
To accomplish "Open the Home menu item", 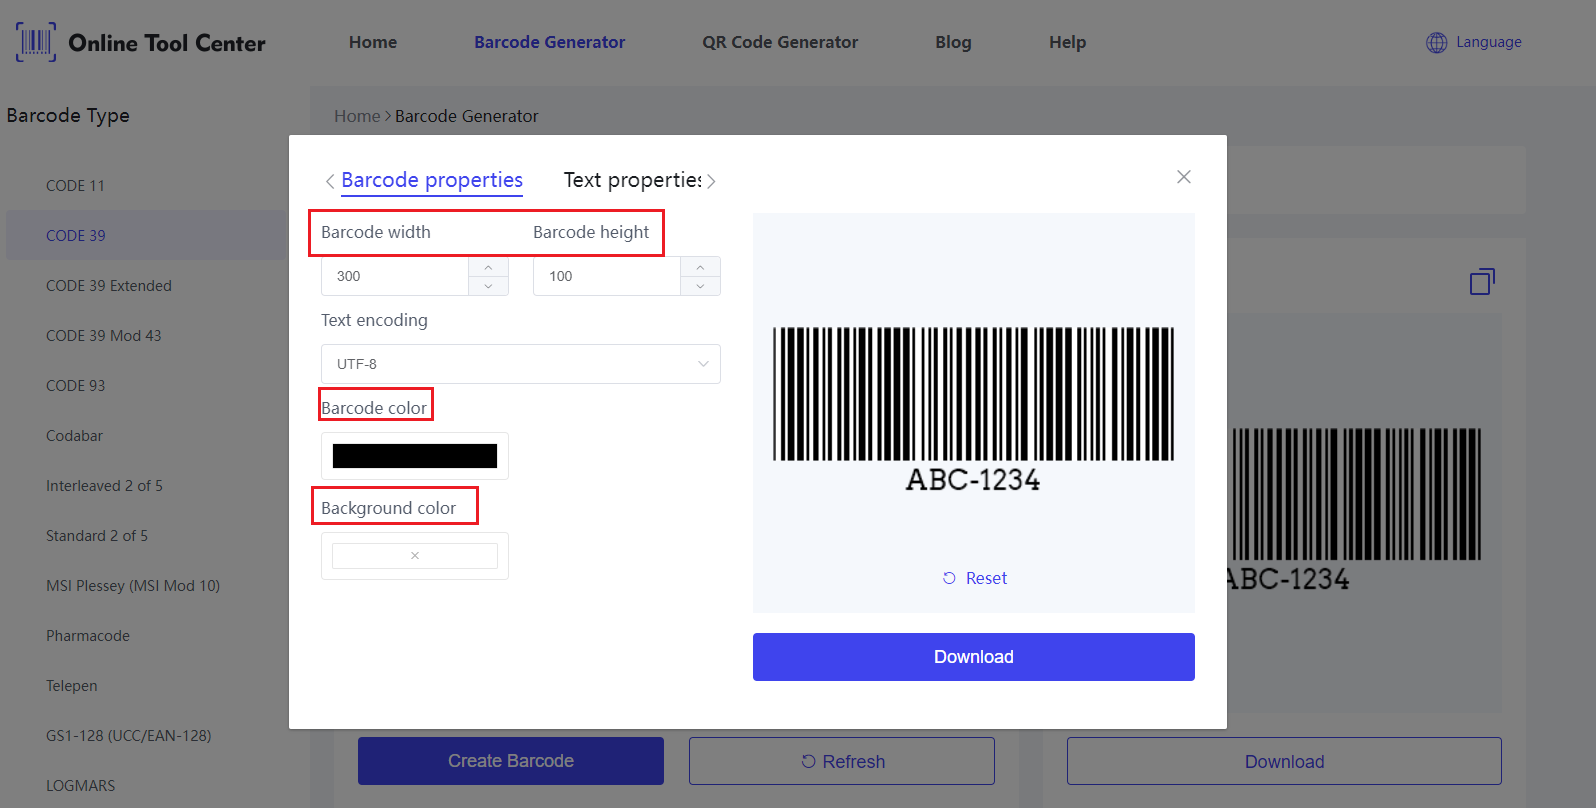I will pyautogui.click(x=373, y=42).
